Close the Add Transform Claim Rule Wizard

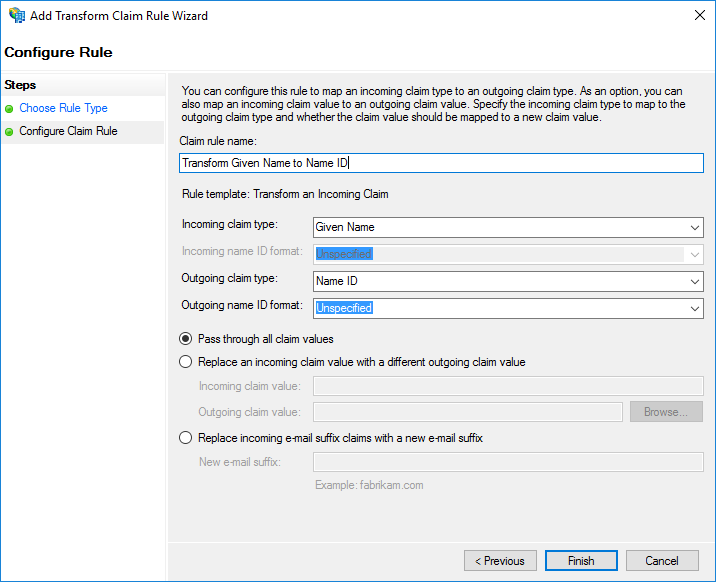point(700,15)
